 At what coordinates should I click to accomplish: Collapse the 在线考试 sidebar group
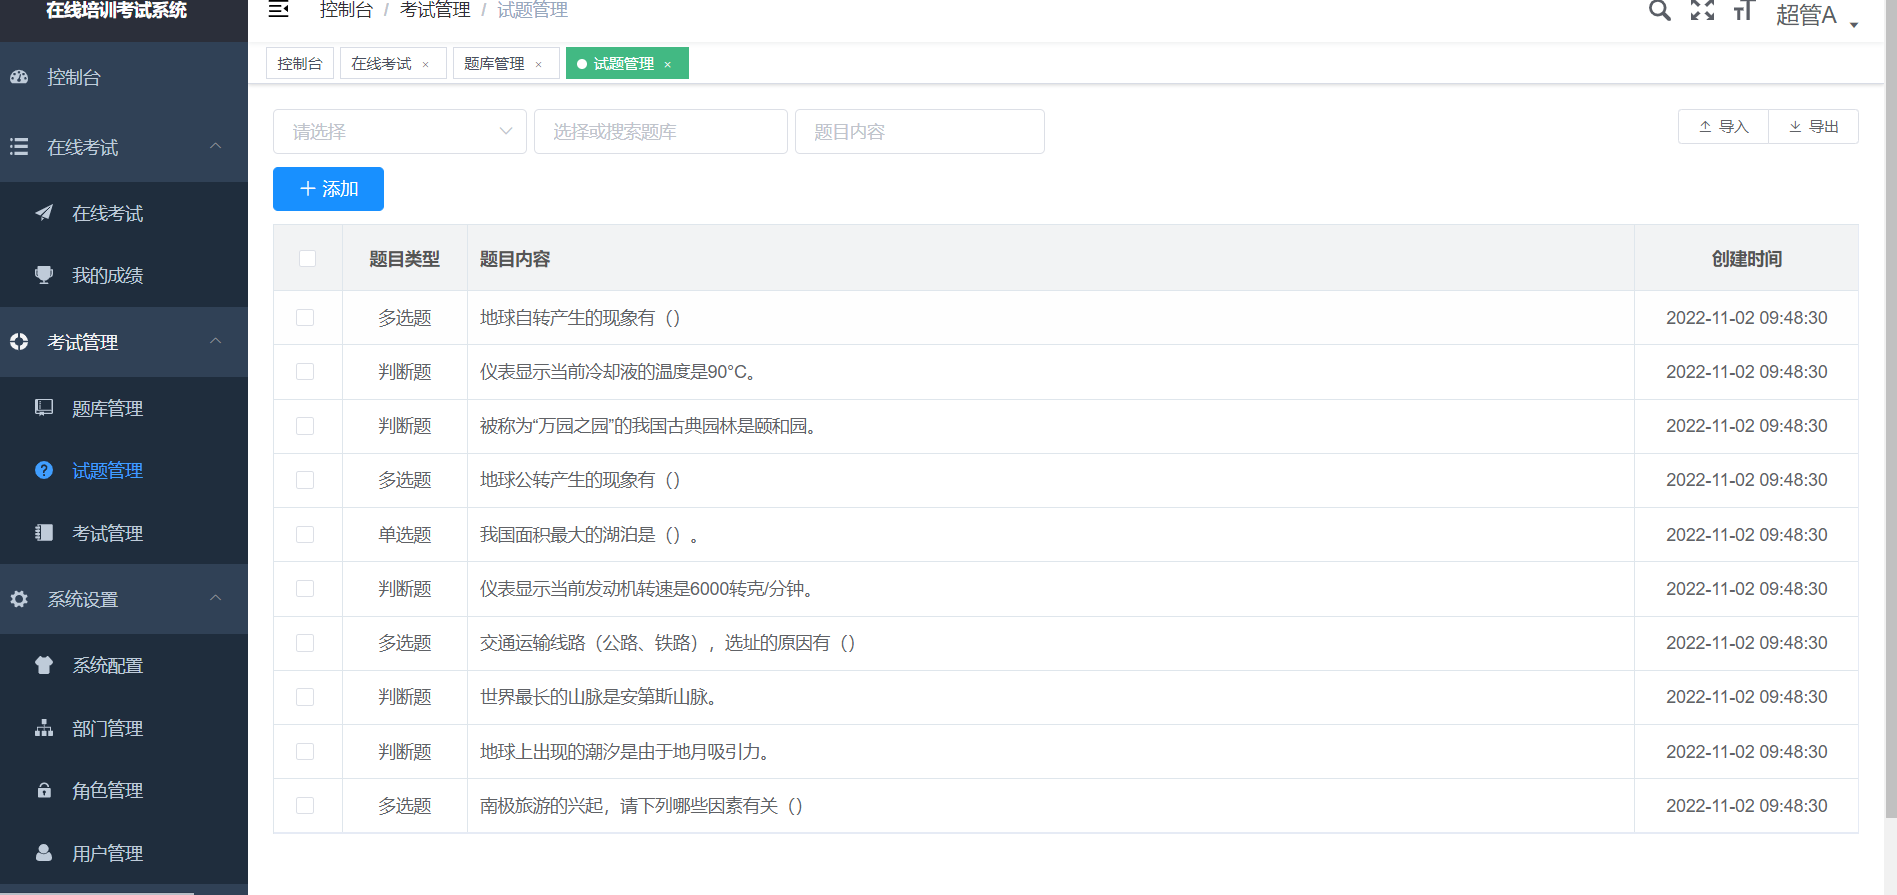(215, 146)
